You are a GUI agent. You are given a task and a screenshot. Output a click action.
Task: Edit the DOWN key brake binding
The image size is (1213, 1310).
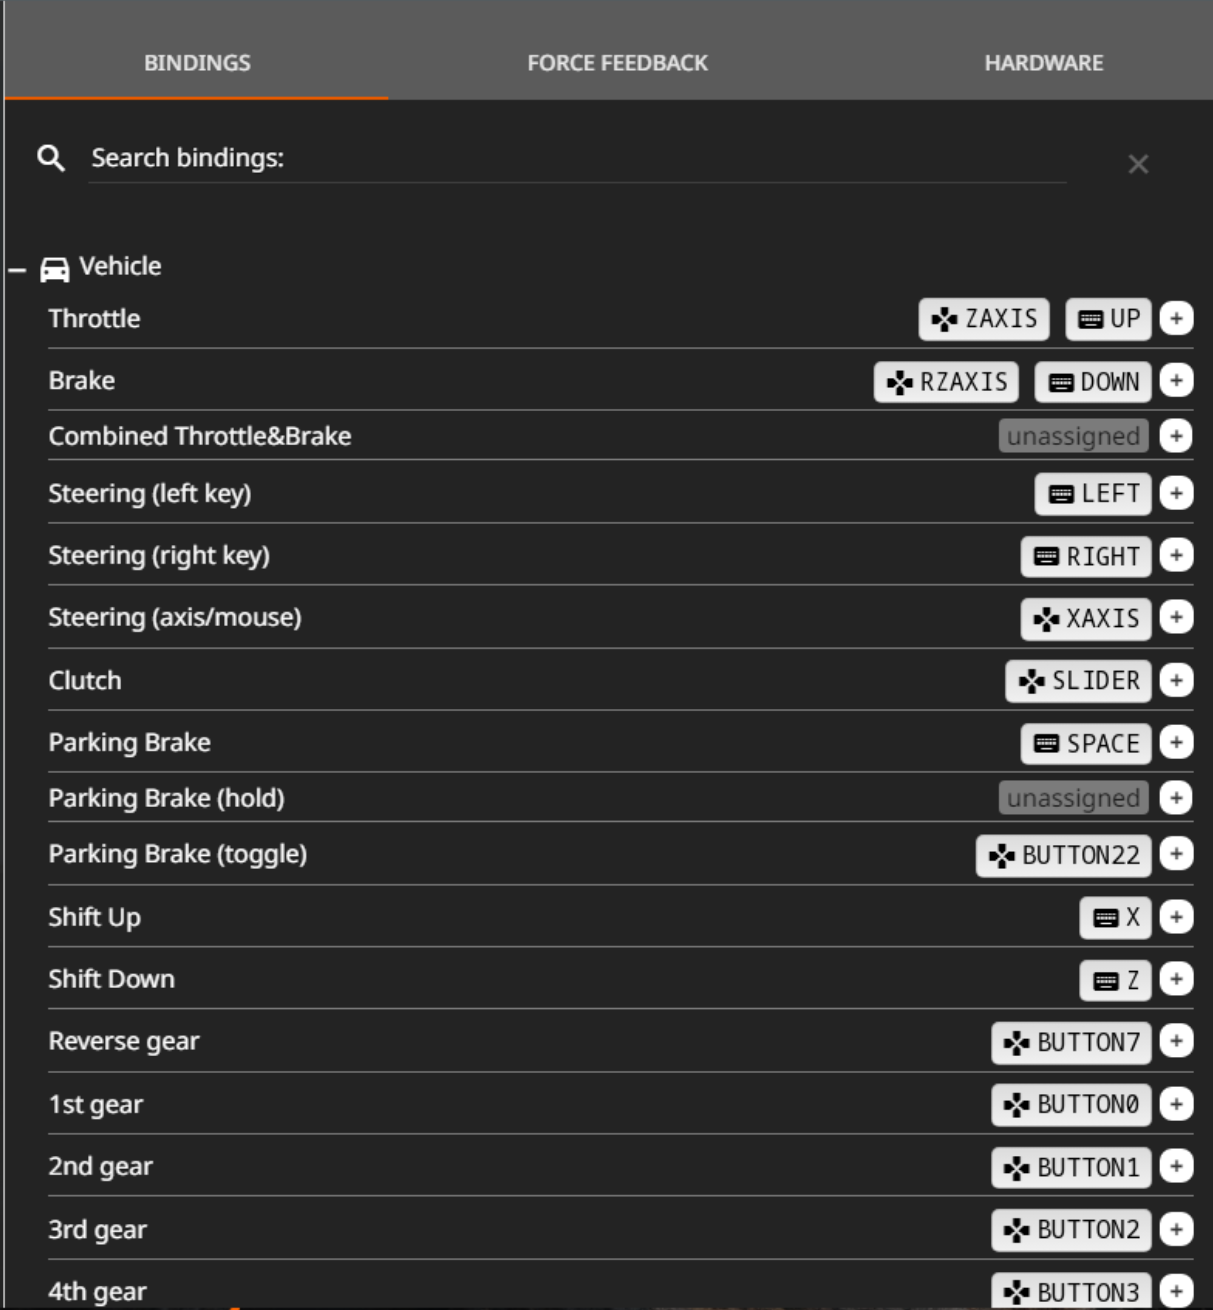[1093, 382]
